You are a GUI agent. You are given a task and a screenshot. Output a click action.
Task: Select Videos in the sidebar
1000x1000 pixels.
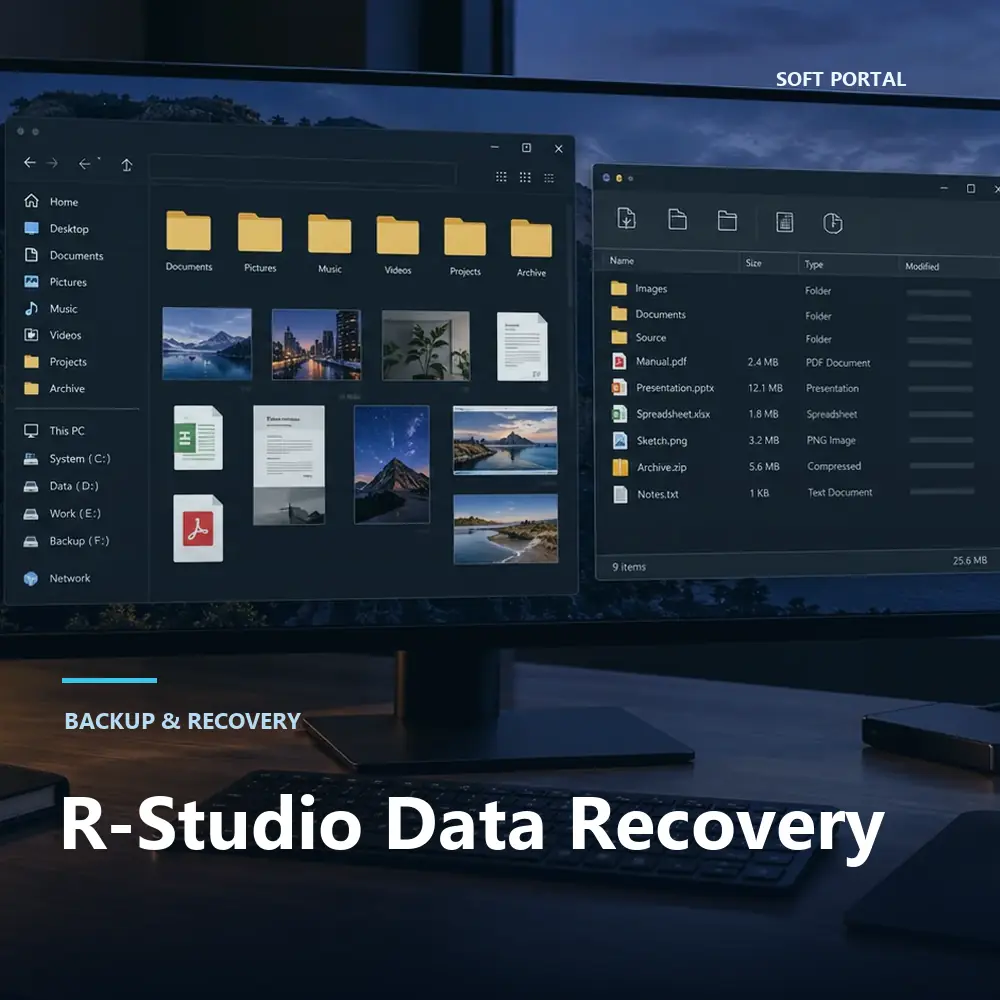pyautogui.click(x=52, y=335)
